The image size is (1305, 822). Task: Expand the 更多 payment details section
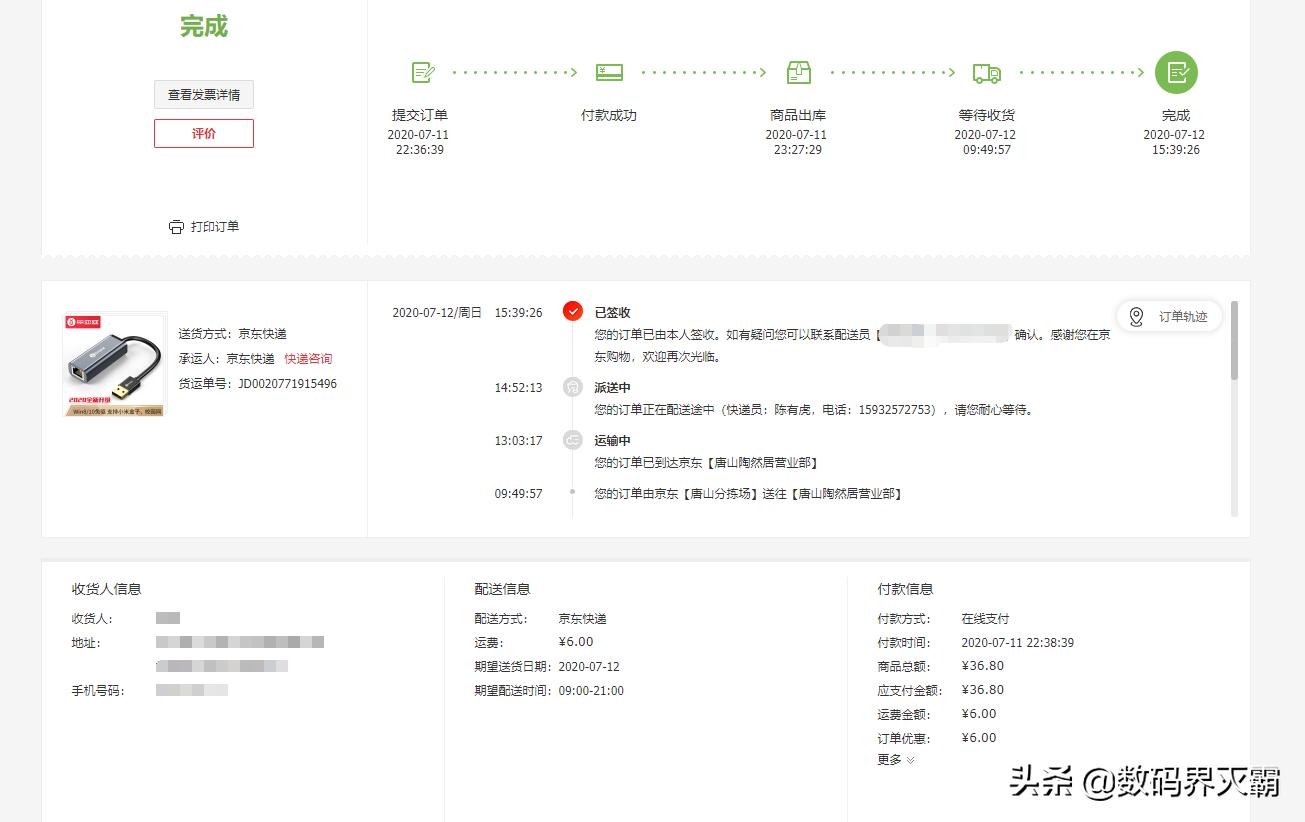[x=891, y=759]
